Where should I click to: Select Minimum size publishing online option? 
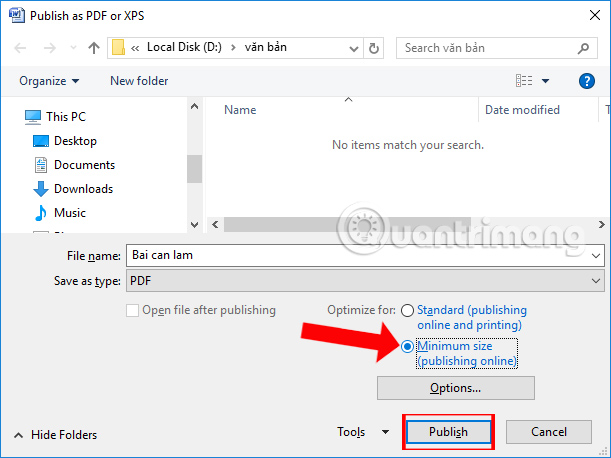click(407, 346)
